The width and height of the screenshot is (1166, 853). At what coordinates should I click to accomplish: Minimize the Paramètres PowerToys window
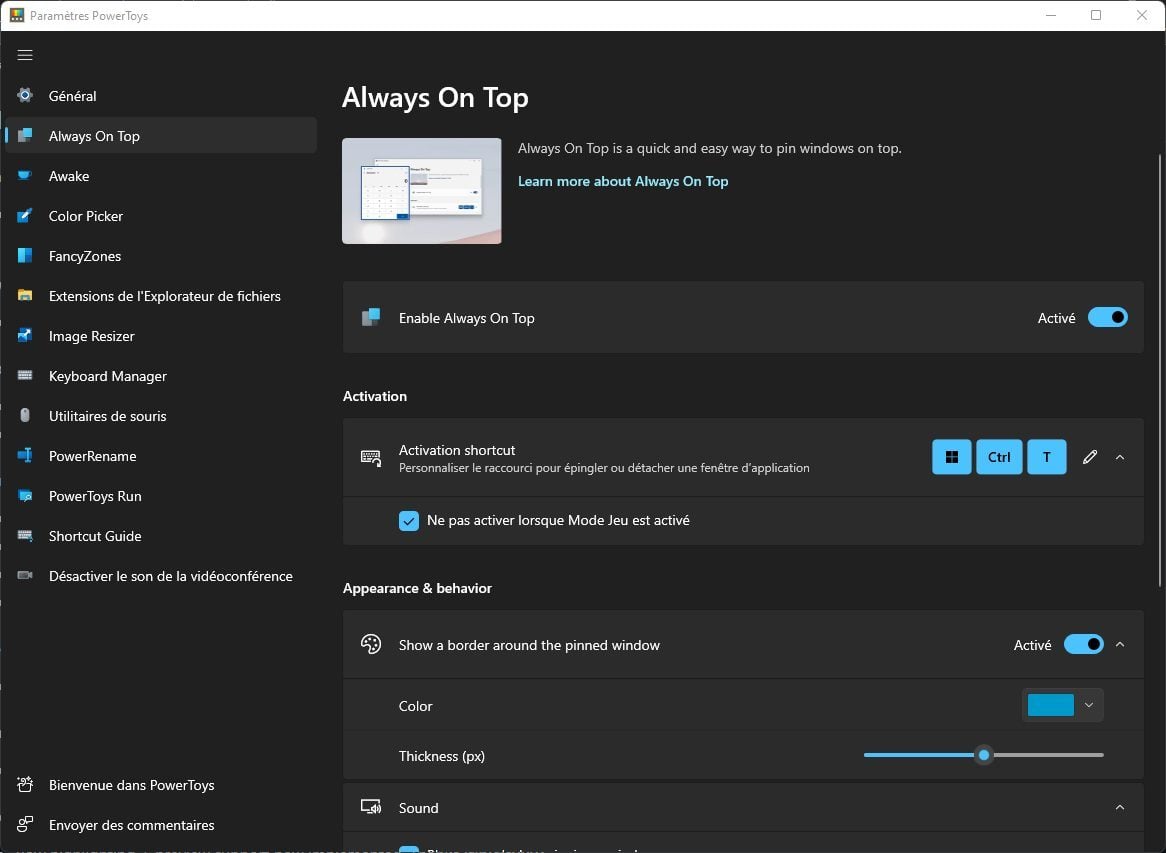pos(1051,15)
